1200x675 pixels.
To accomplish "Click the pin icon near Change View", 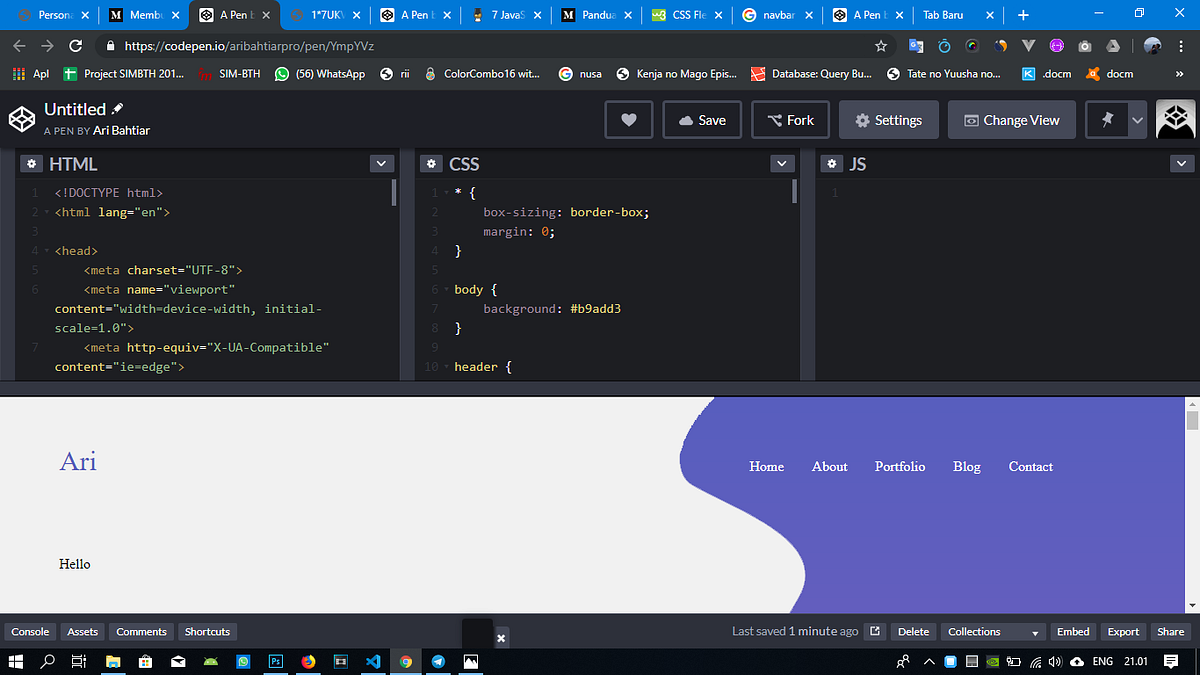I will tap(1106, 119).
